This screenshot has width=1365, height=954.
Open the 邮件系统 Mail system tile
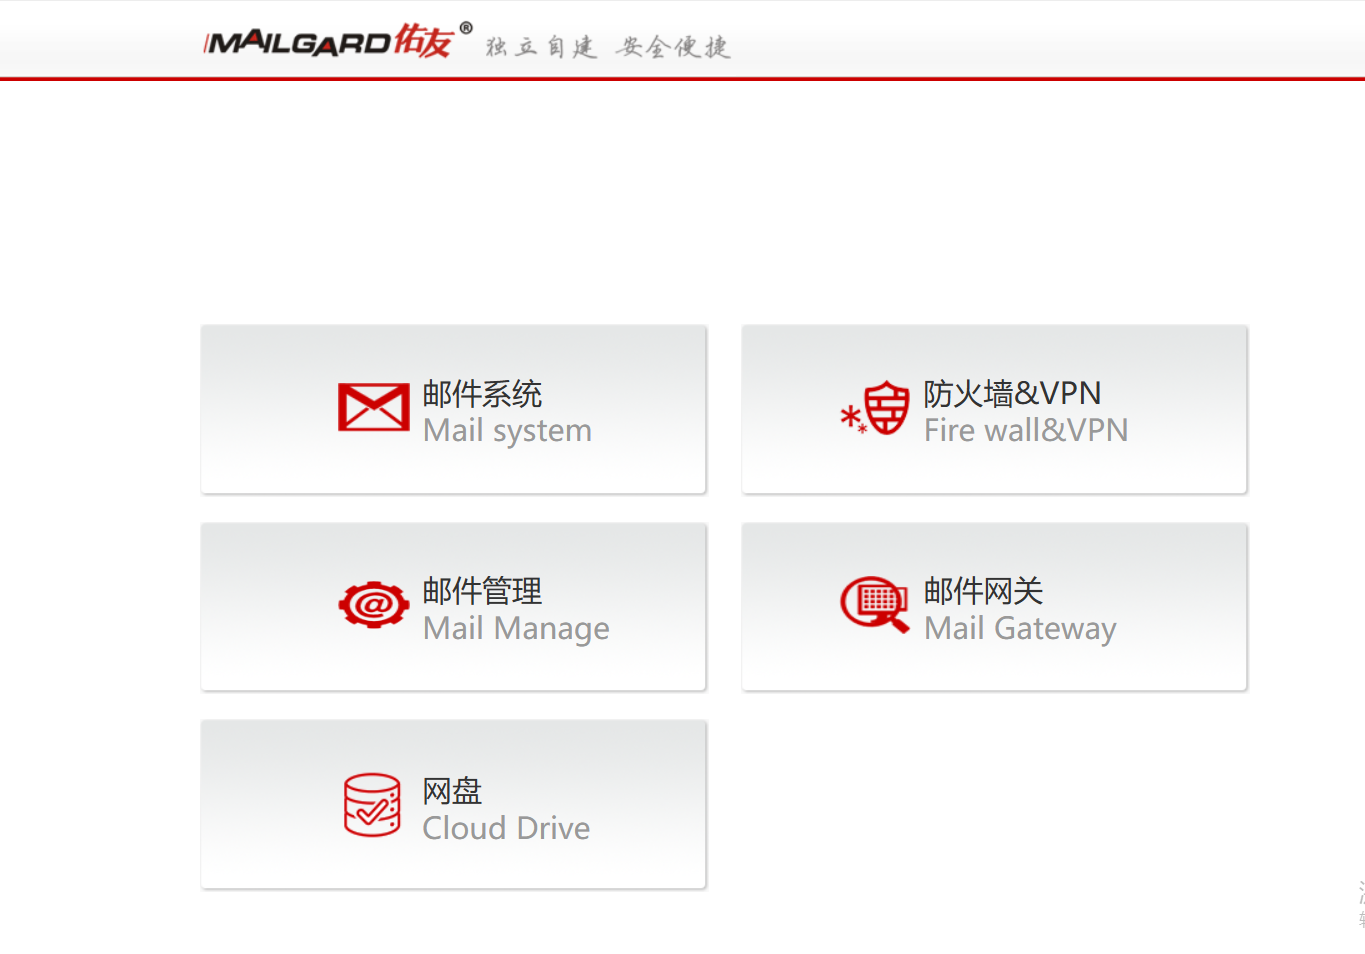pyautogui.click(x=454, y=409)
